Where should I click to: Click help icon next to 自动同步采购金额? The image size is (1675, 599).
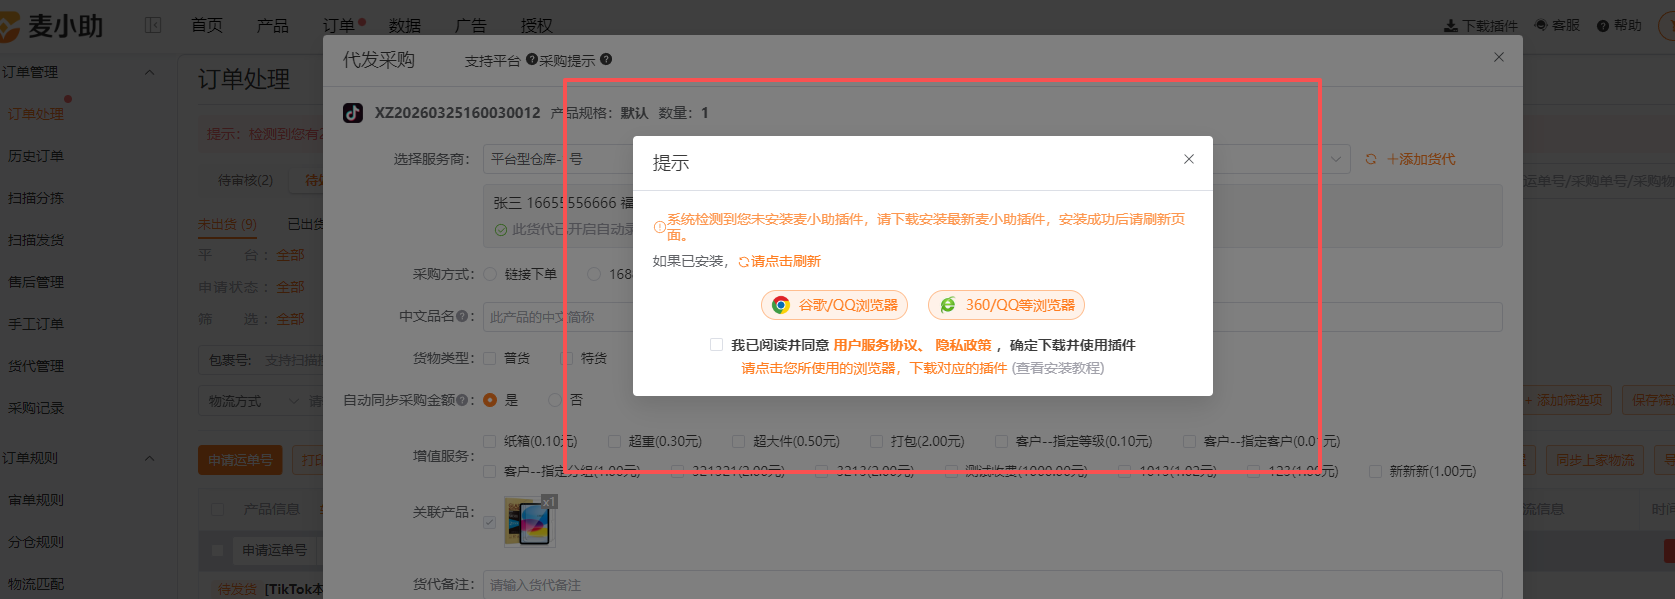click(x=461, y=400)
